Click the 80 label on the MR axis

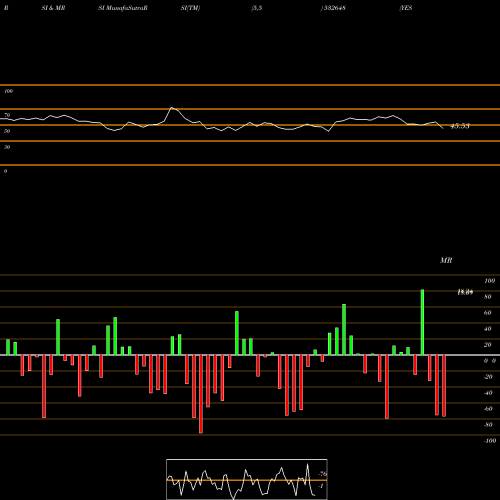(488, 297)
